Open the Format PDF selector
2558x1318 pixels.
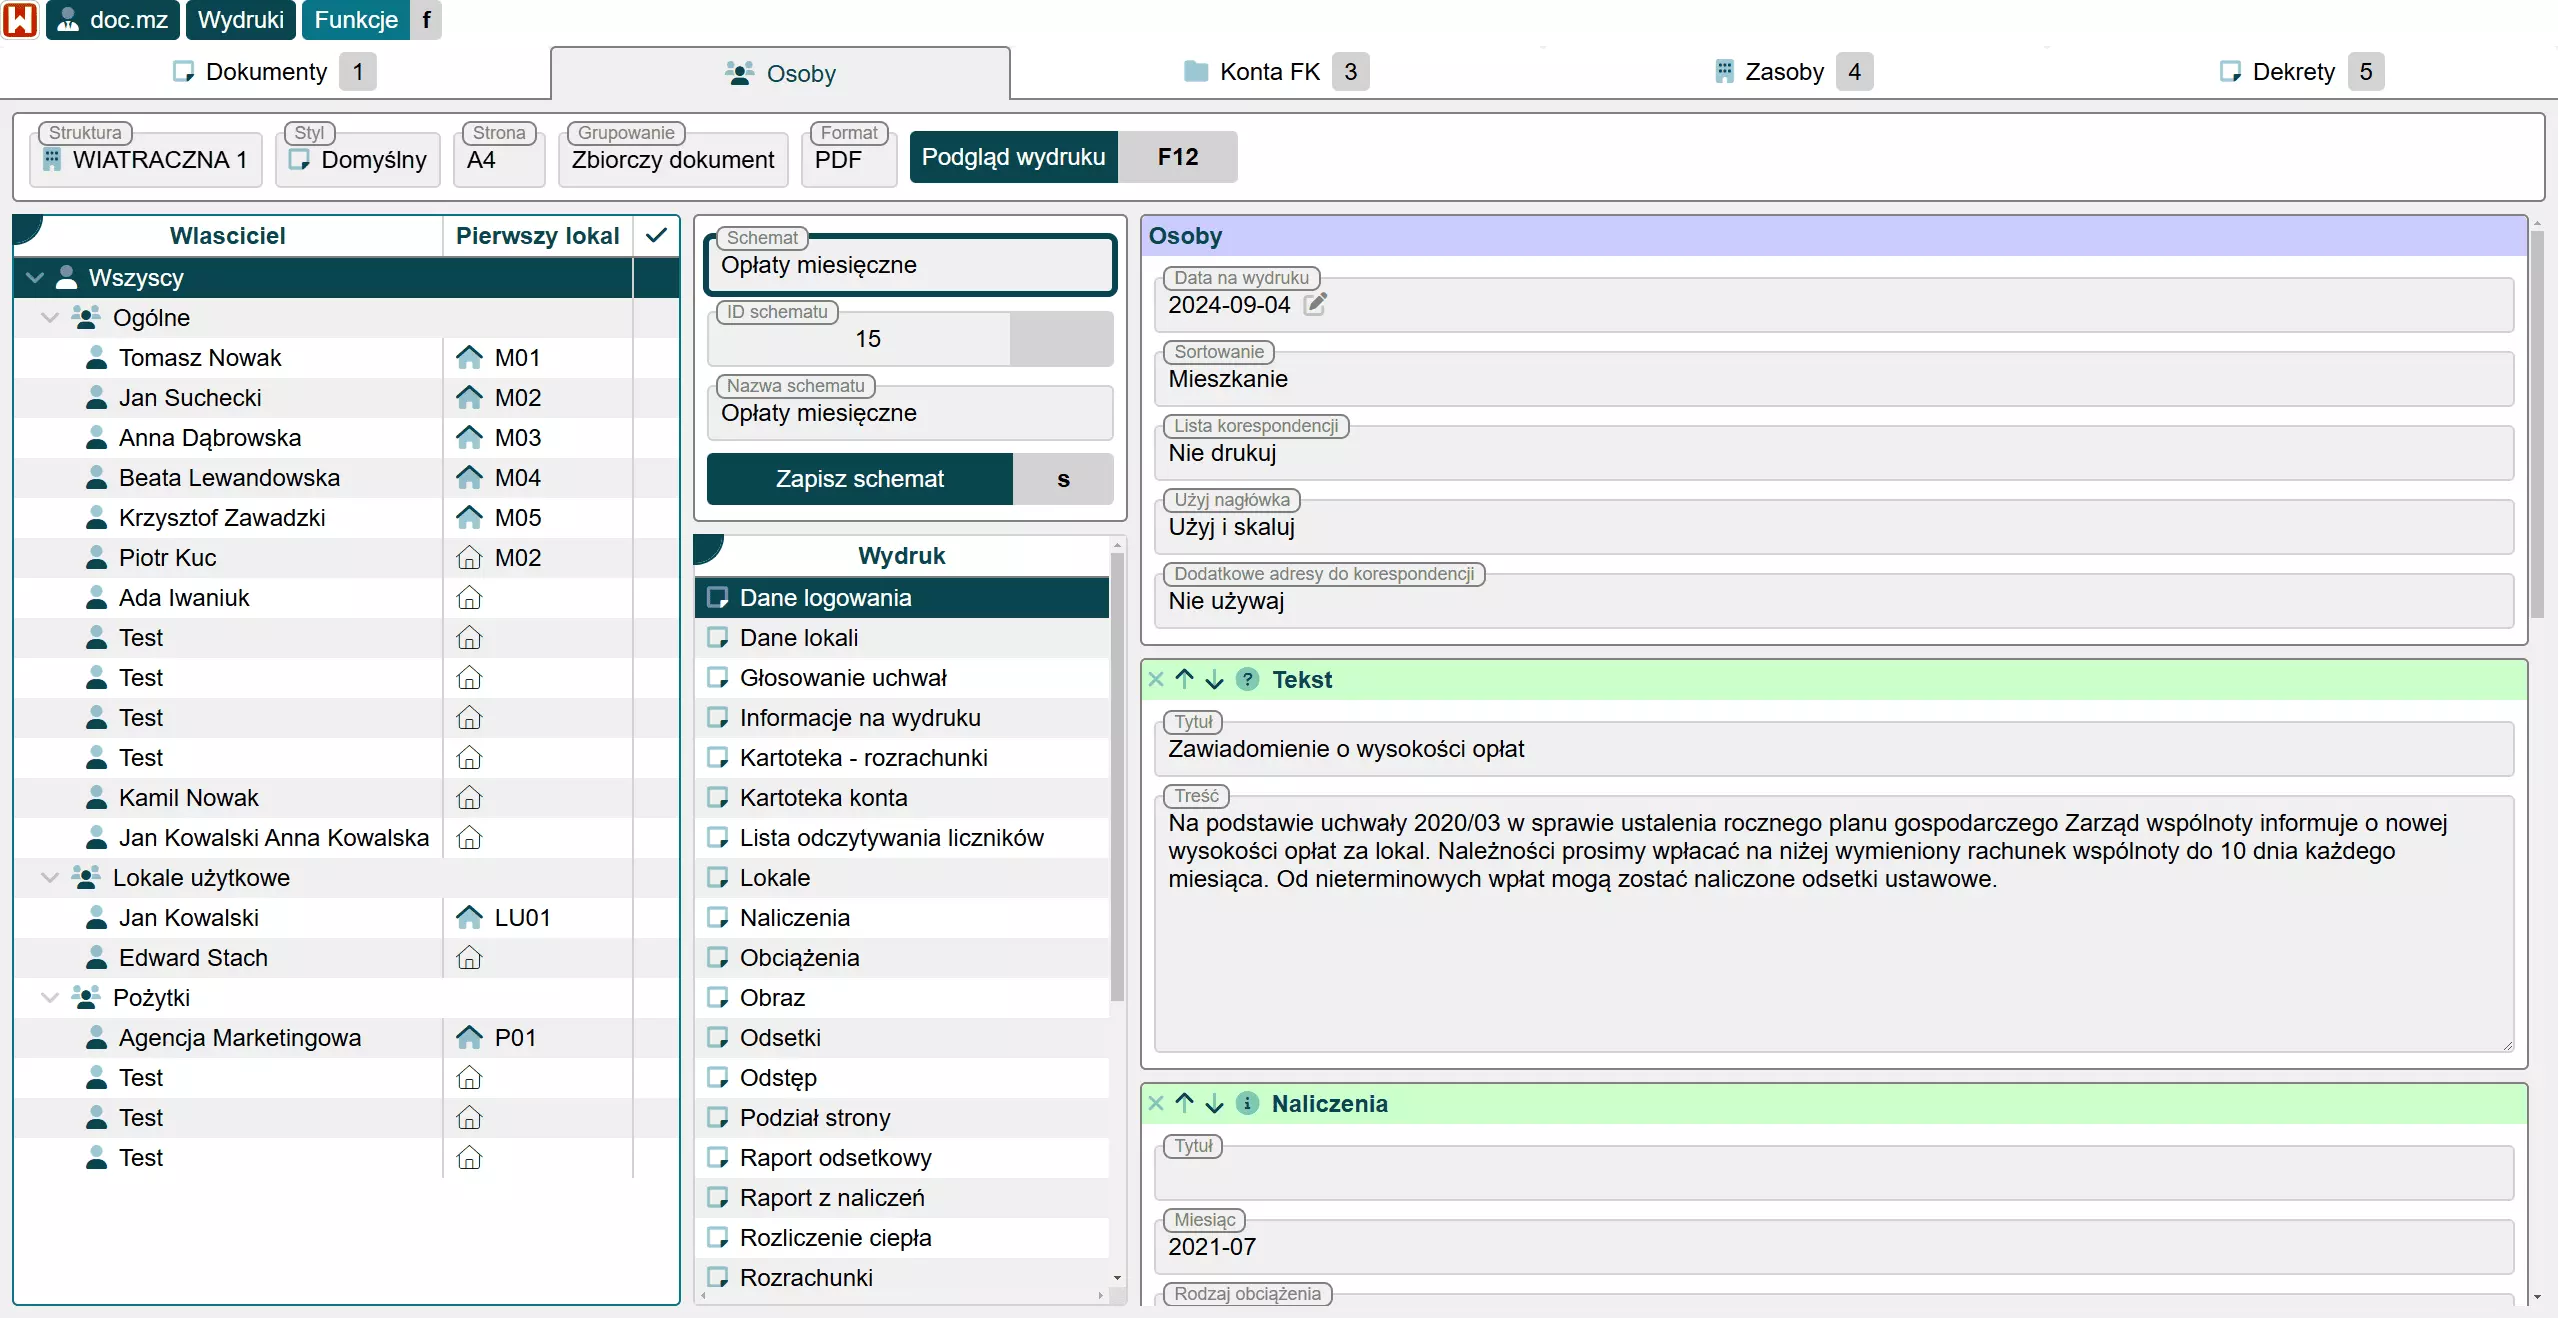click(849, 159)
